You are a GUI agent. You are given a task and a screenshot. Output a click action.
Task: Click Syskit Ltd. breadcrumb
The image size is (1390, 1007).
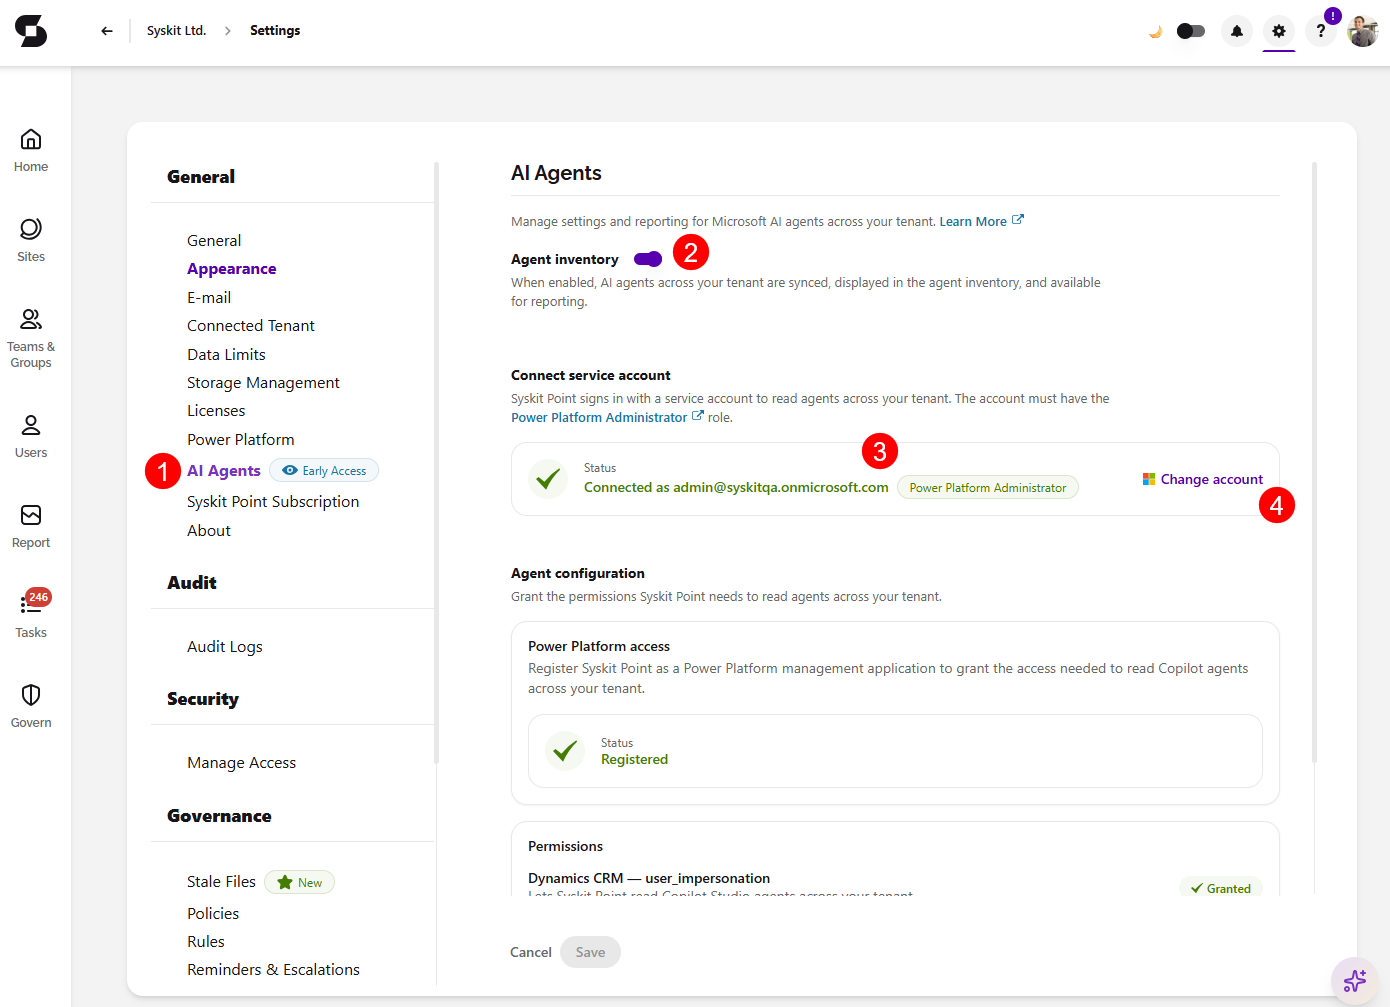[177, 31]
